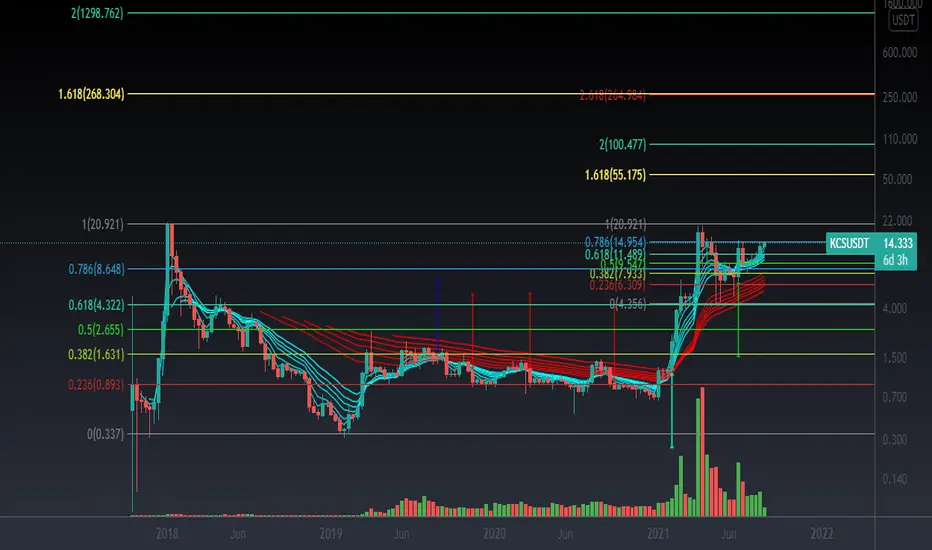Click the 0.382(1.631) Fibonacci label
The width and height of the screenshot is (932, 550).
pos(96,354)
